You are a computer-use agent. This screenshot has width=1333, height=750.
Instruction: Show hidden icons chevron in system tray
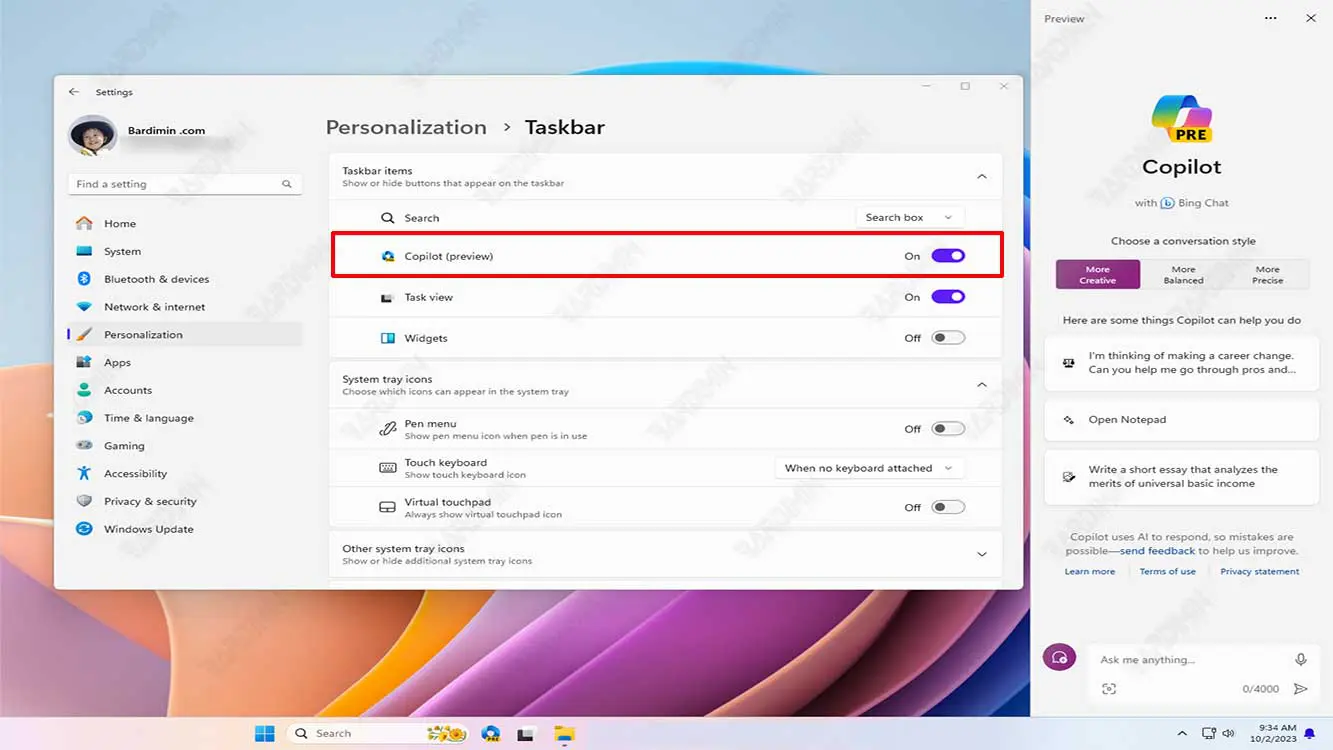[1182, 734]
